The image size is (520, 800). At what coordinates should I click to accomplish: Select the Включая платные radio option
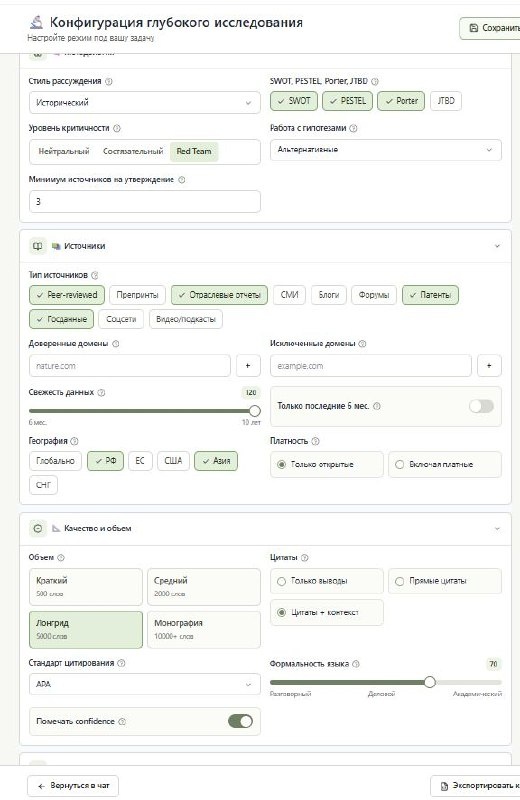[445, 464]
